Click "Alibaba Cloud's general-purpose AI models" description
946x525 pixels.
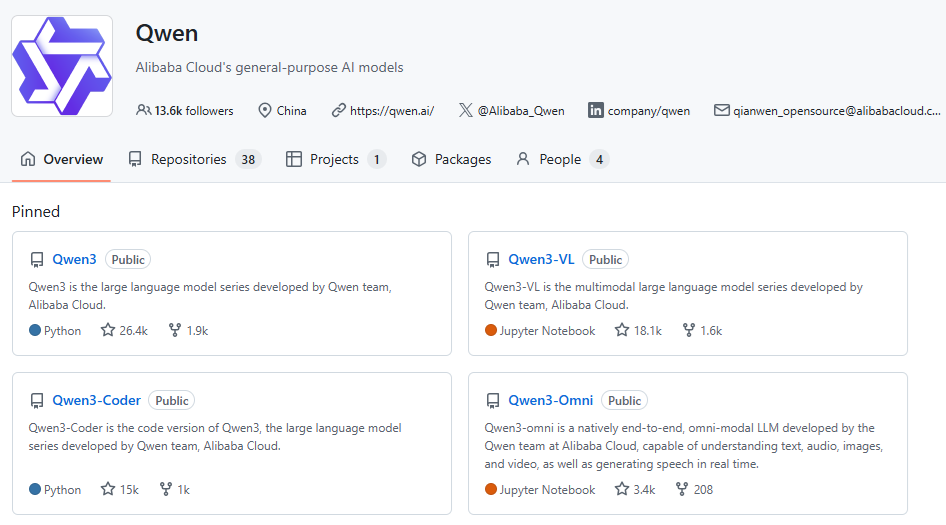pos(269,68)
